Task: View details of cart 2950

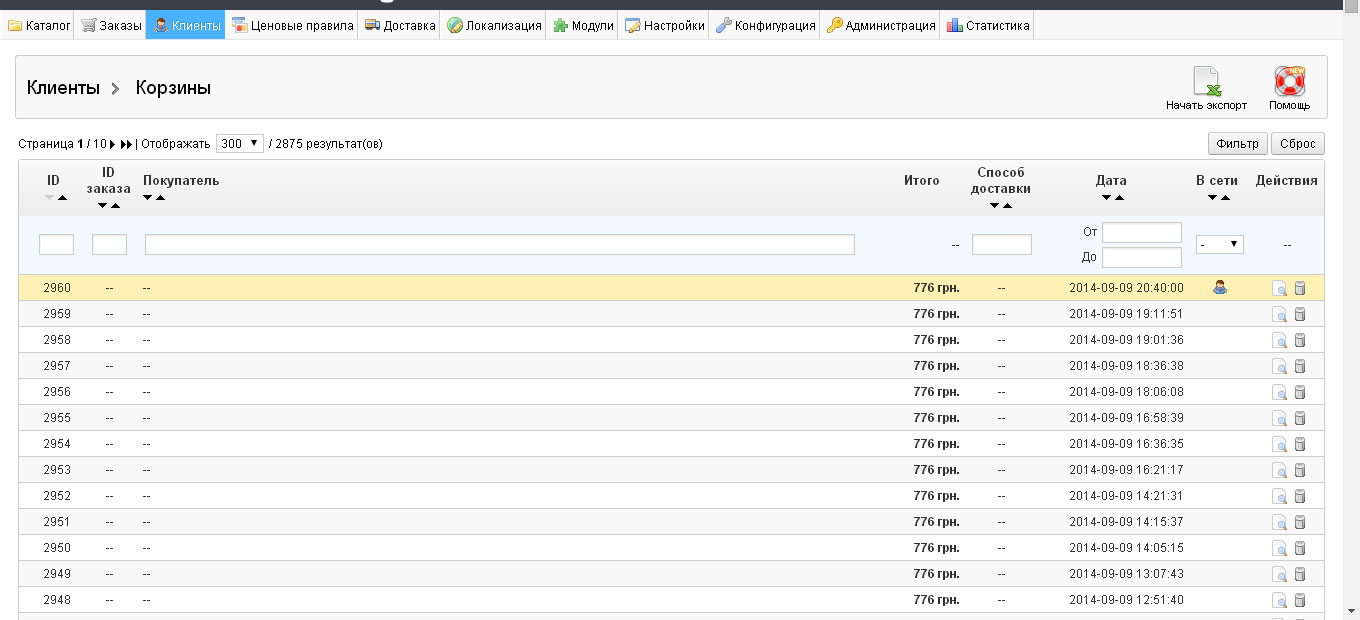Action: (x=1279, y=548)
